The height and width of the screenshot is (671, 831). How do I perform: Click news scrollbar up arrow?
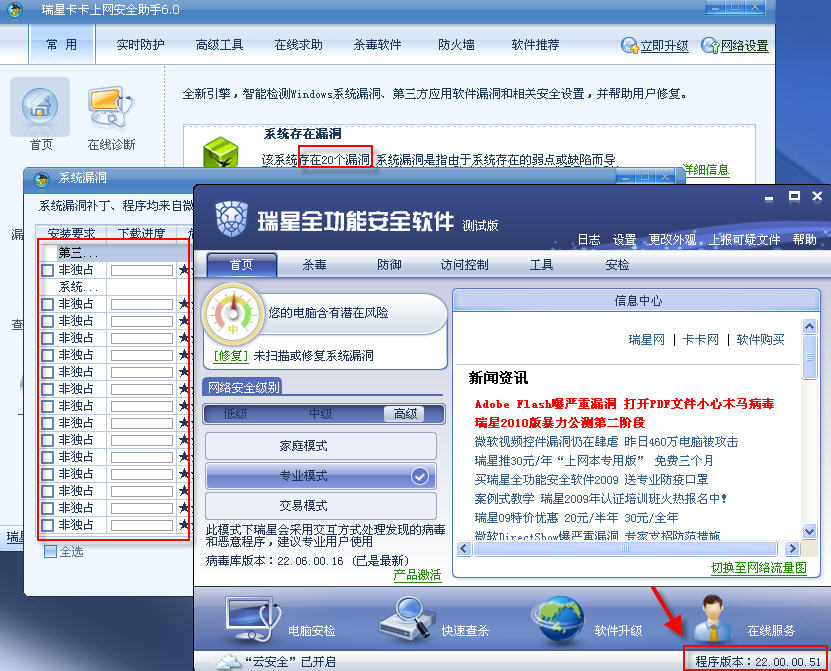809,326
